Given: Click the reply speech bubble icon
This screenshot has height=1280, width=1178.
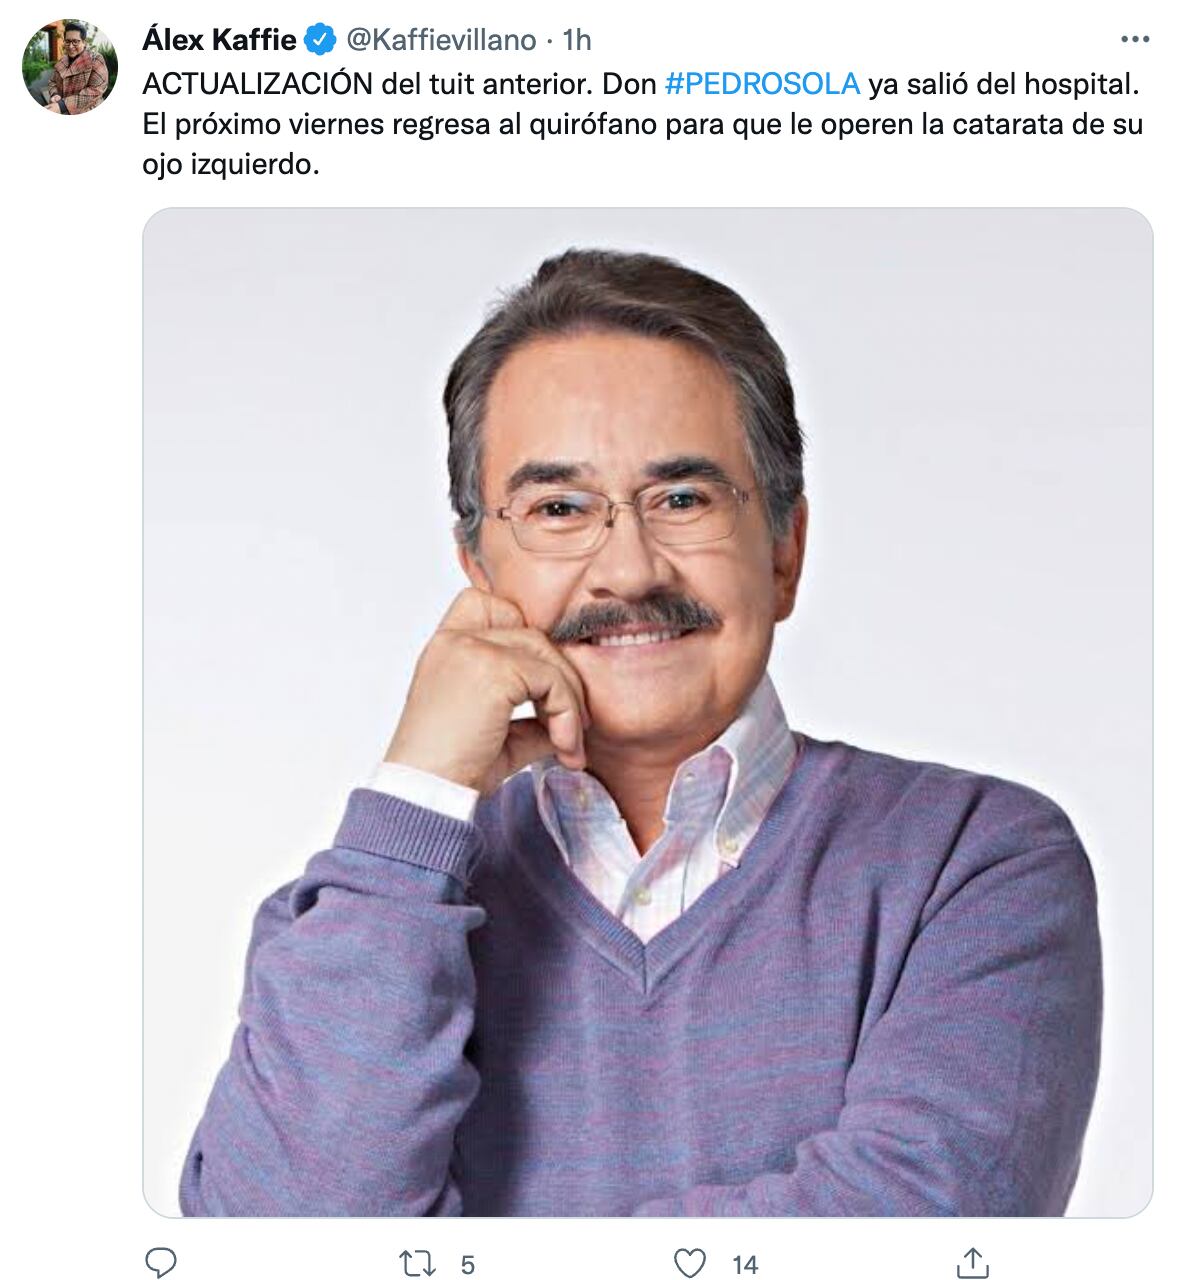Looking at the screenshot, I should [x=160, y=1263].
